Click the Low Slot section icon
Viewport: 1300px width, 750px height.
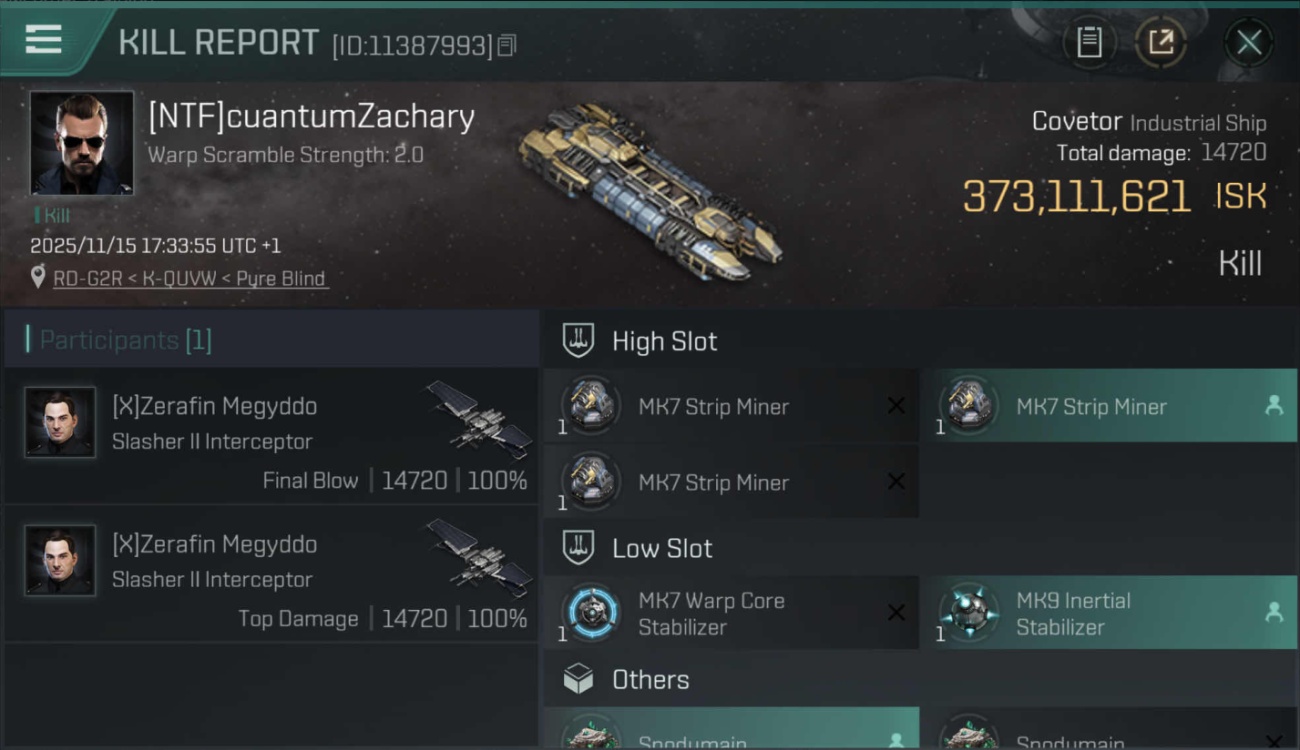point(578,548)
